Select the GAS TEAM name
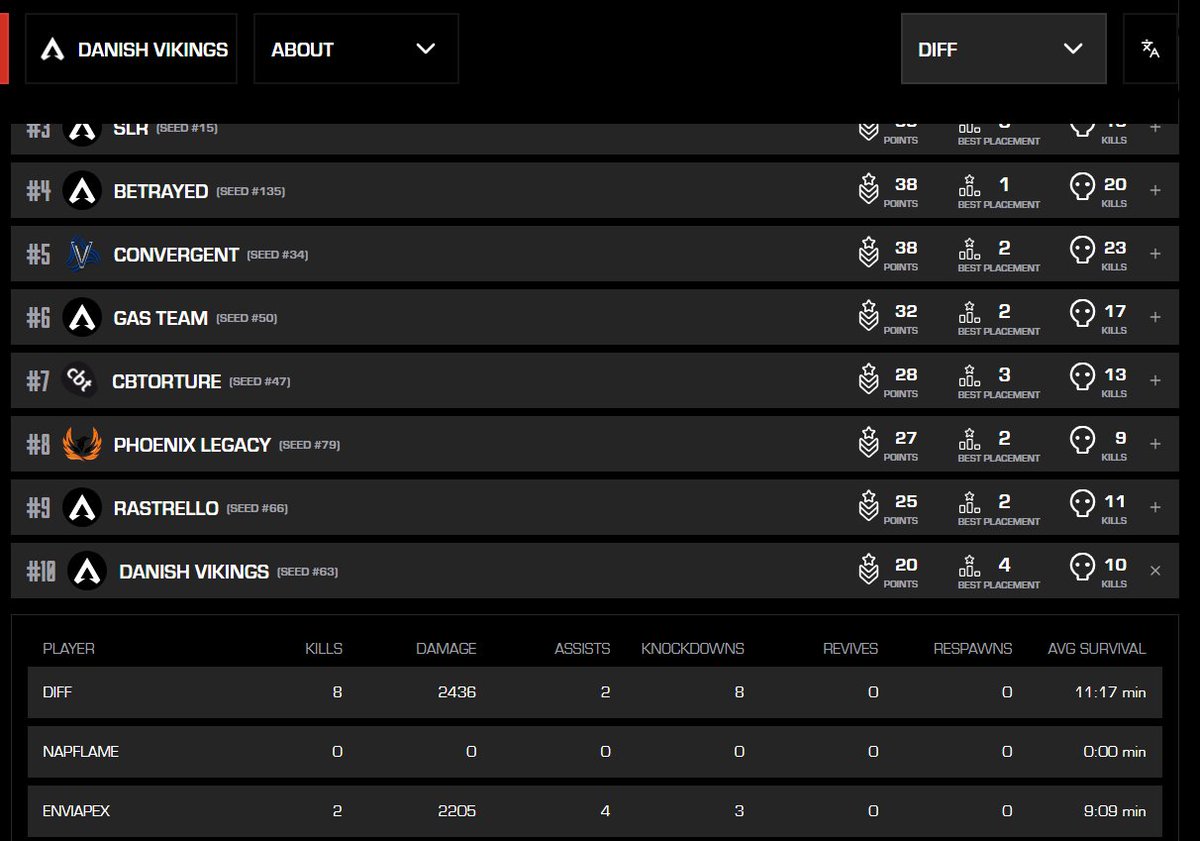This screenshot has width=1200, height=841. click(x=161, y=318)
